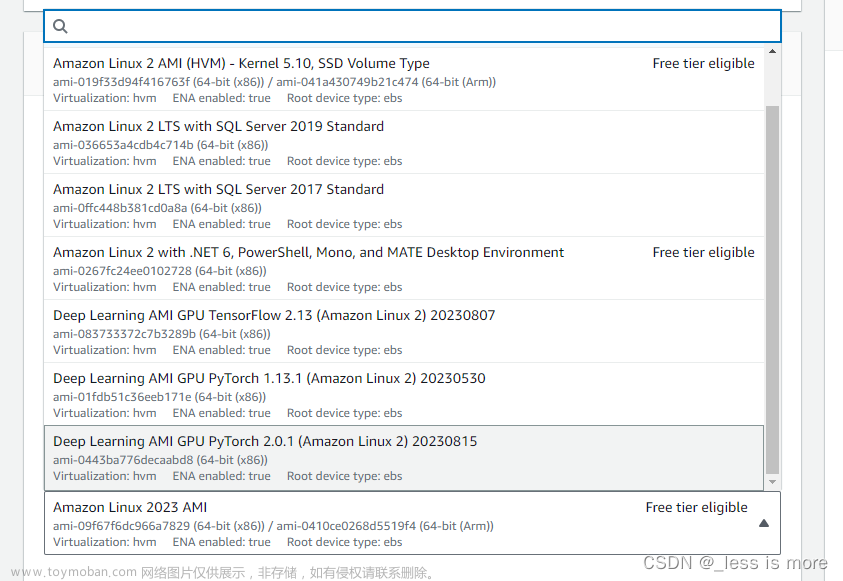This screenshot has height=581, width=843.
Task: Click Free tier eligible on Kernel 5.10 row
Action: coord(703,63)
